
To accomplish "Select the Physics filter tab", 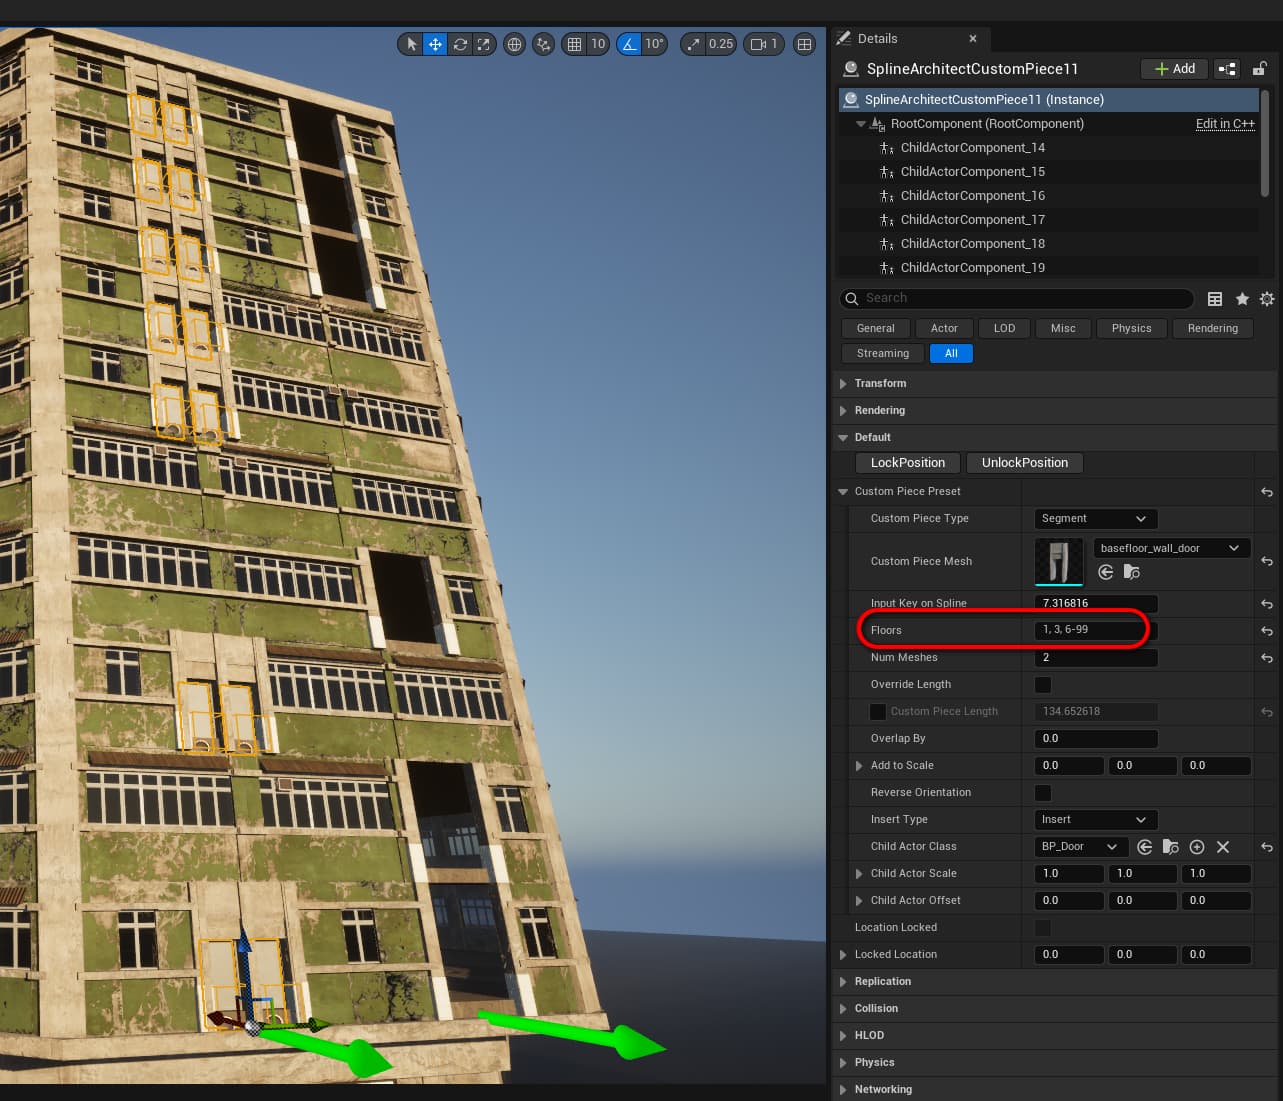I will pos(1131,328).
